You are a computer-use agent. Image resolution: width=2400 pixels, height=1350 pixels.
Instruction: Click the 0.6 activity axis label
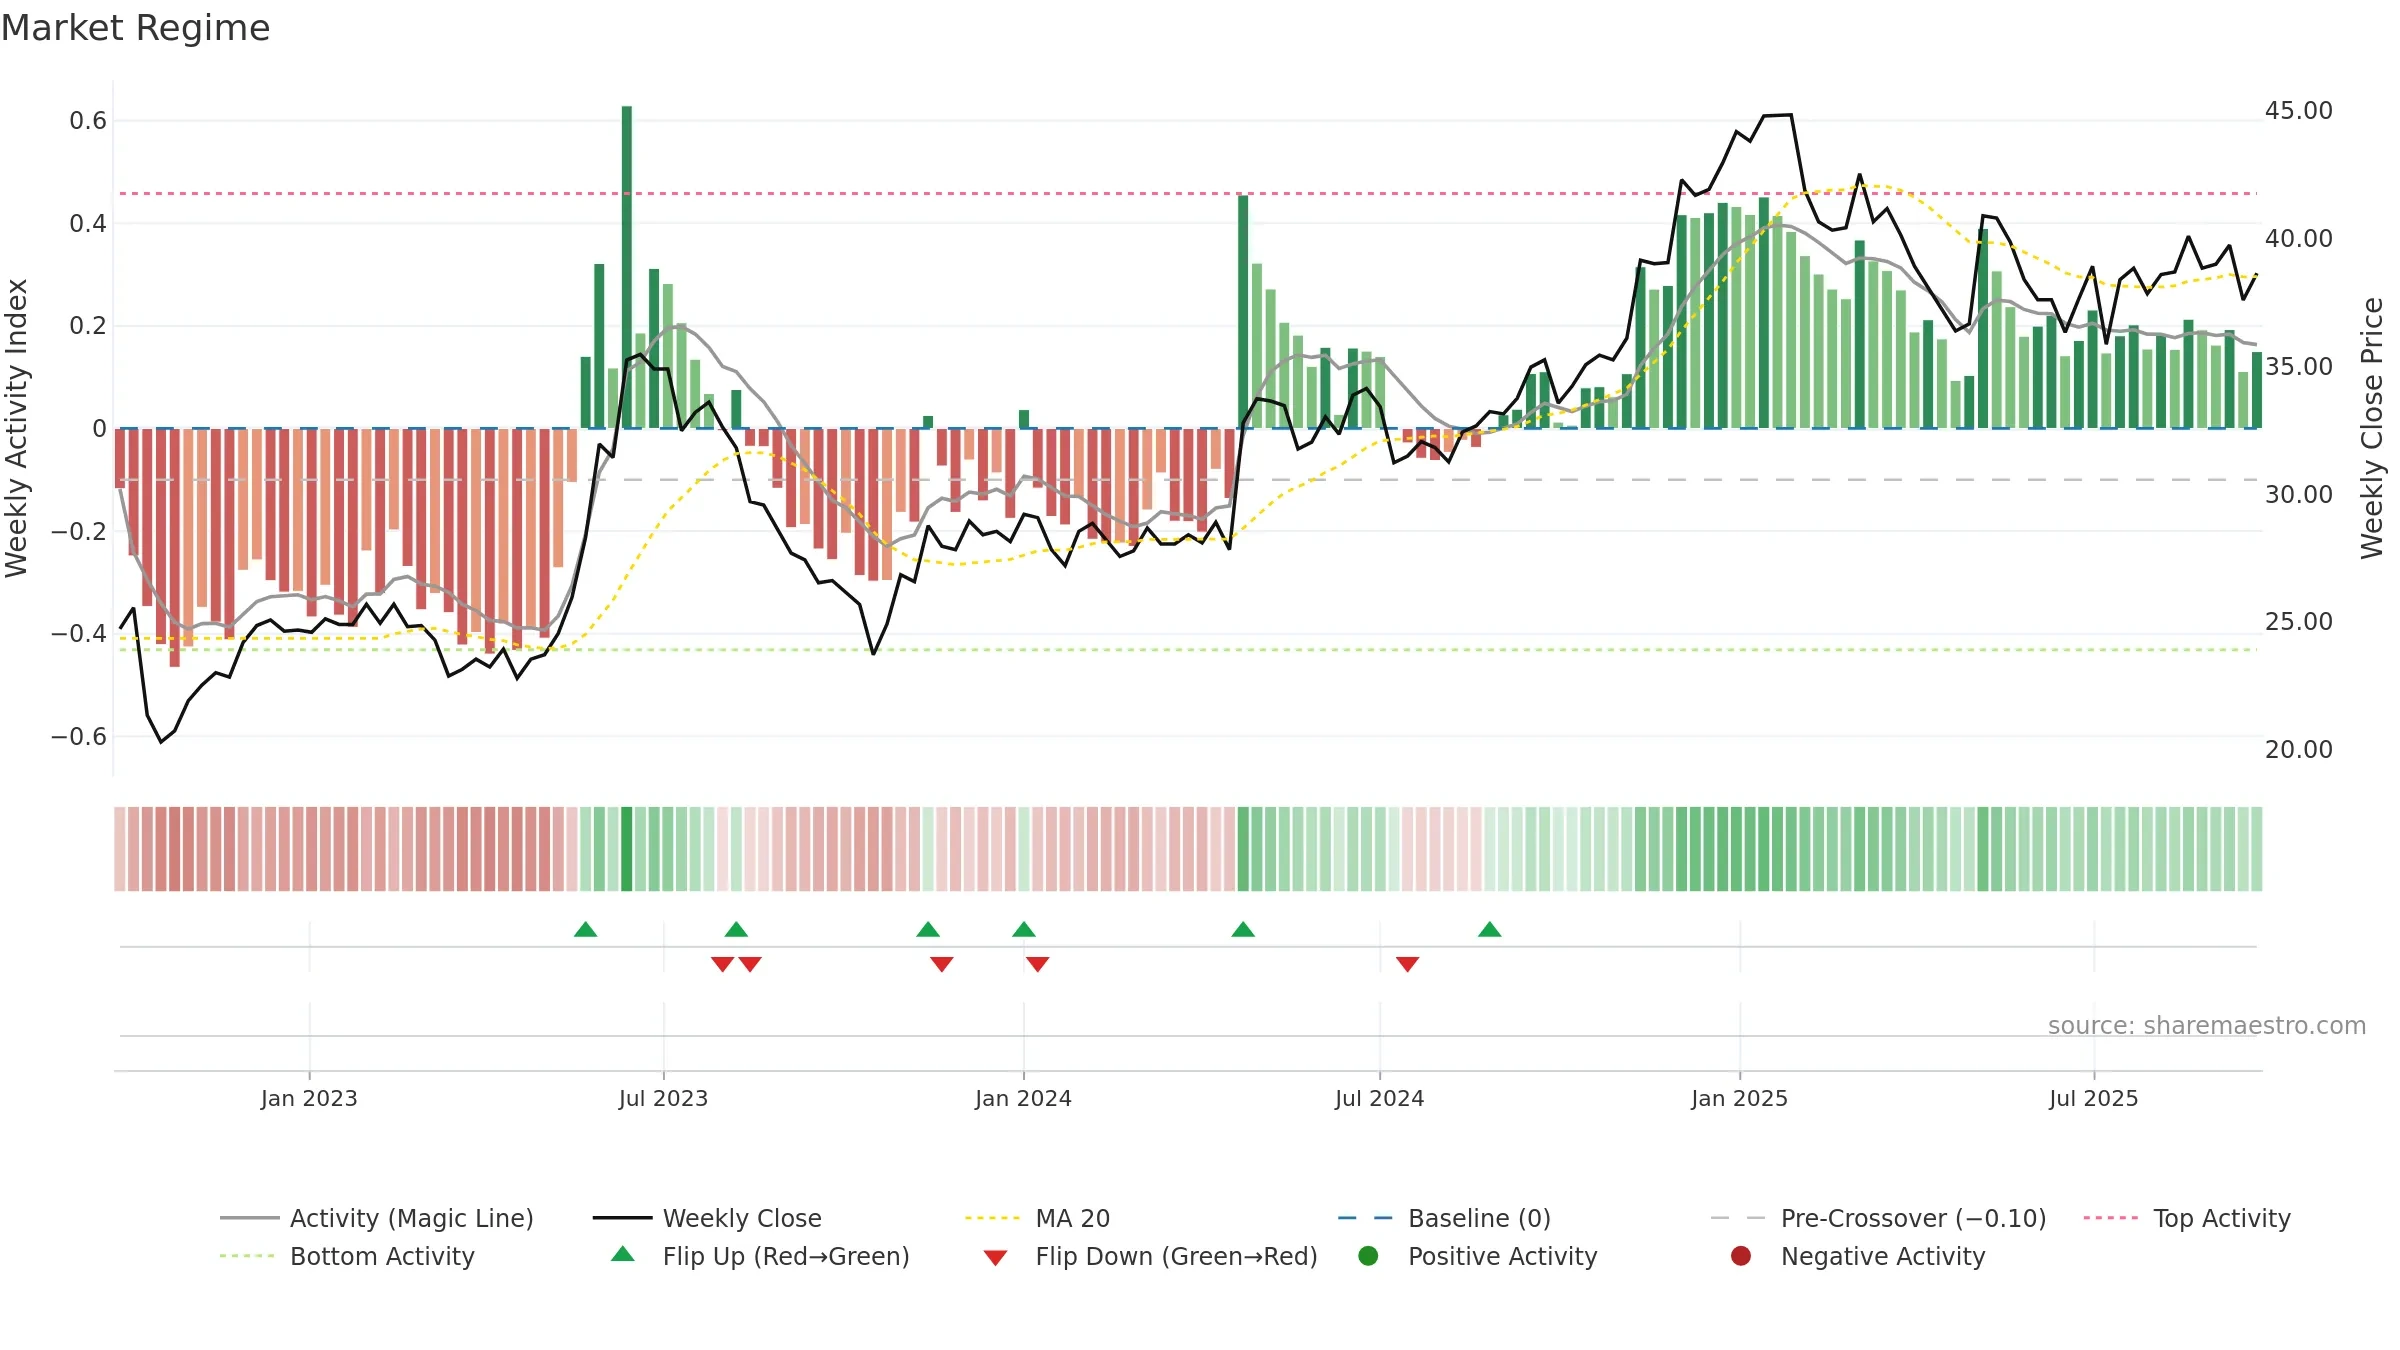88,121
